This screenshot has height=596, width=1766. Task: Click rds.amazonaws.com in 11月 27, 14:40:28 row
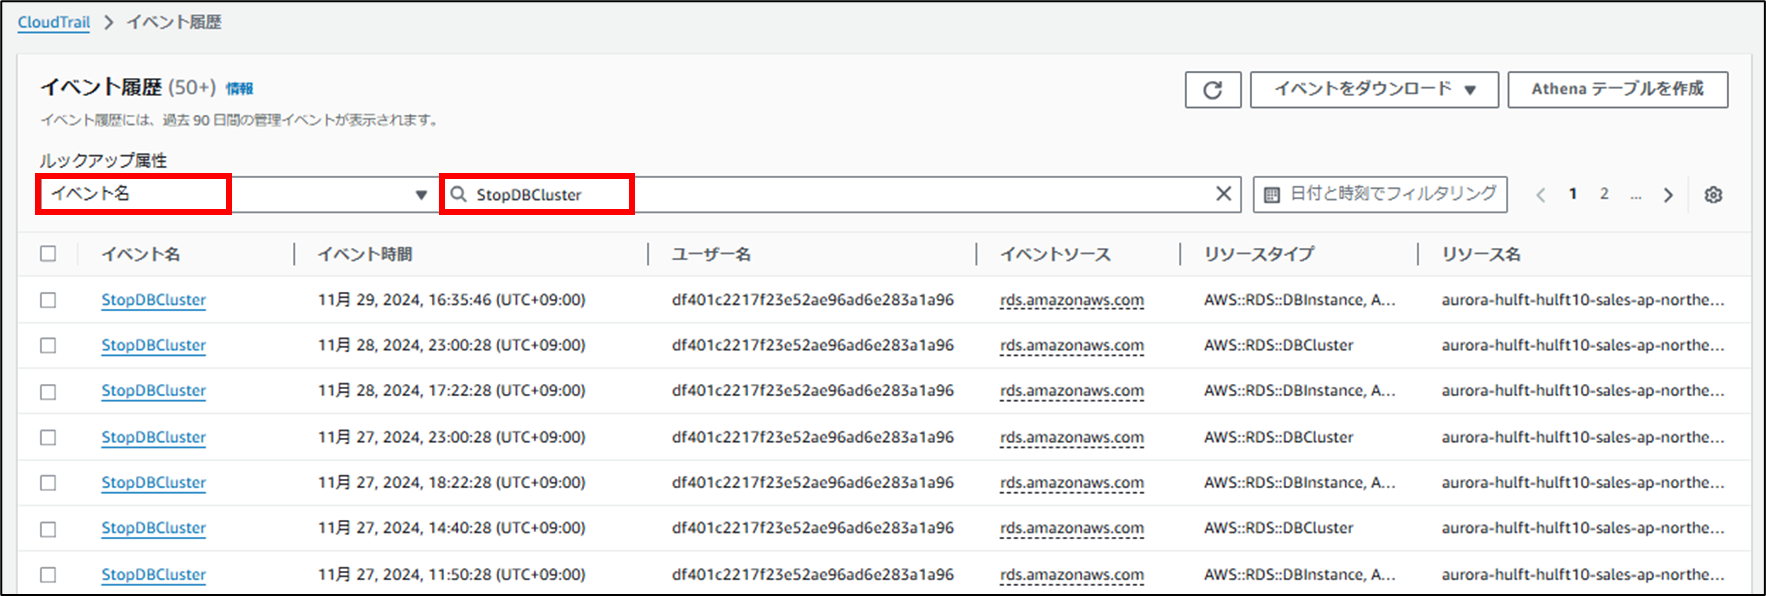pyautogui.click(x=1072, y=528)
